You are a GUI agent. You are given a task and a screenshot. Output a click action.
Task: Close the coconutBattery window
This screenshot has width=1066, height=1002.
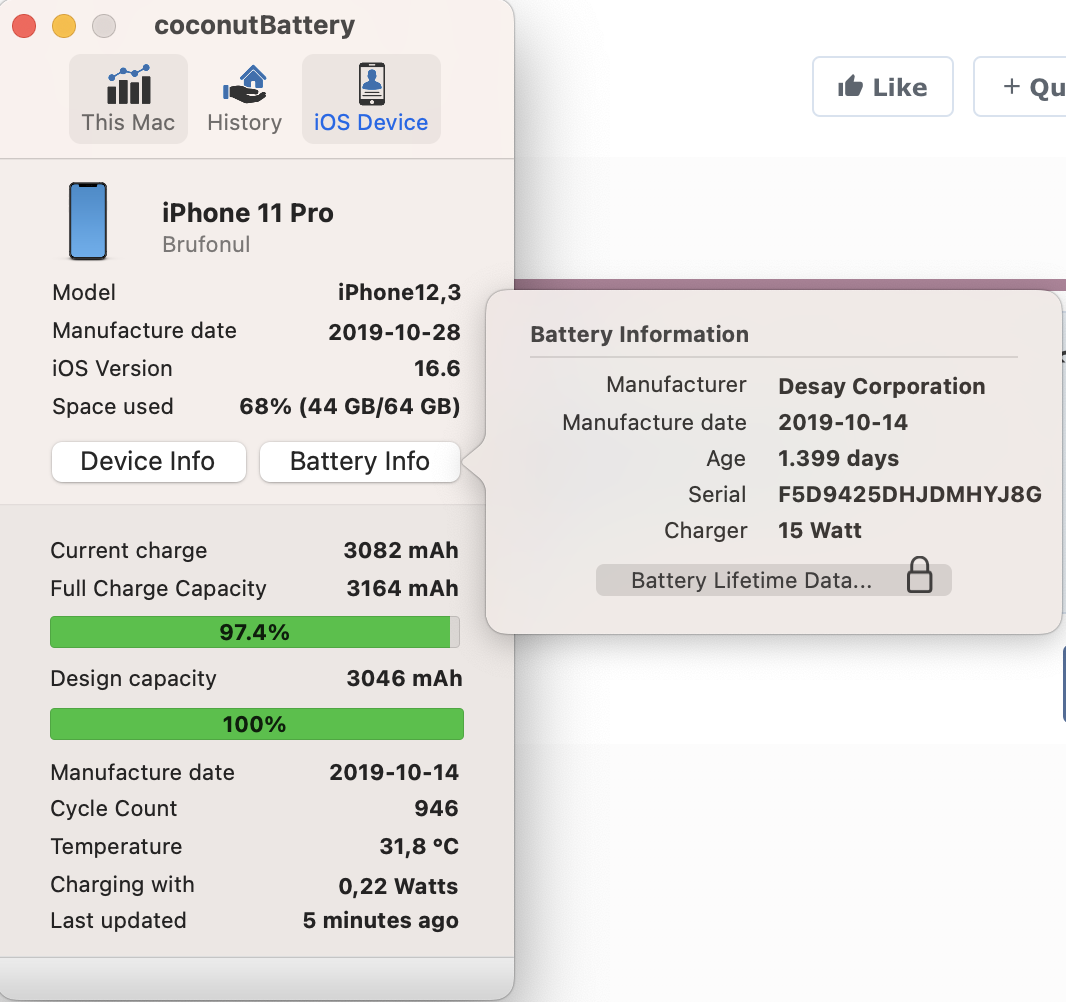tap(24, 26)
